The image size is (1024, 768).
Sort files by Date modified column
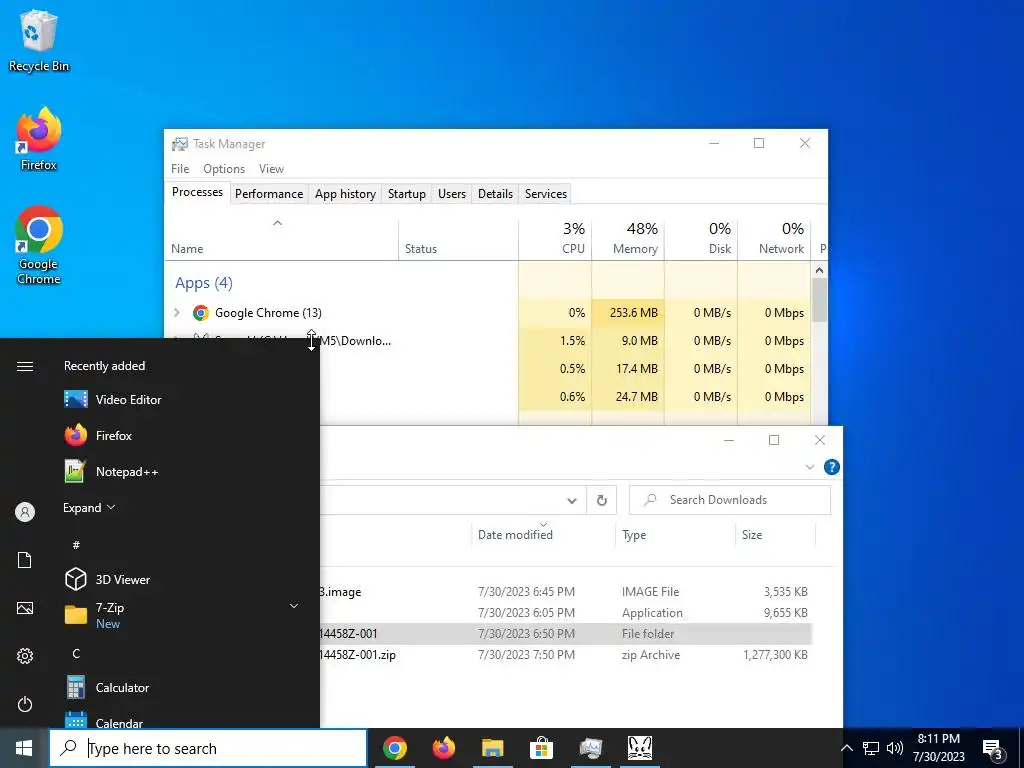pos(543,535)
